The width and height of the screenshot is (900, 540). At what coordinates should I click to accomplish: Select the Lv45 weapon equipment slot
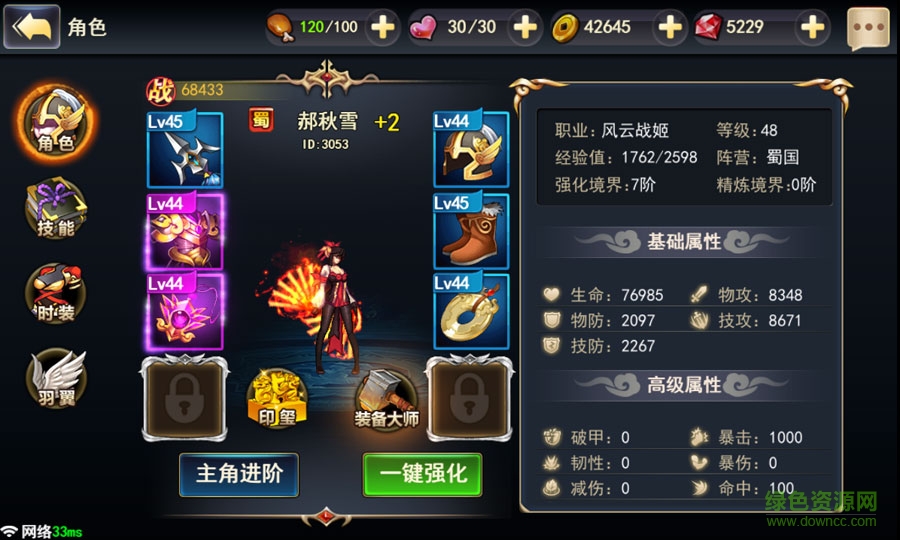[185, 149]
